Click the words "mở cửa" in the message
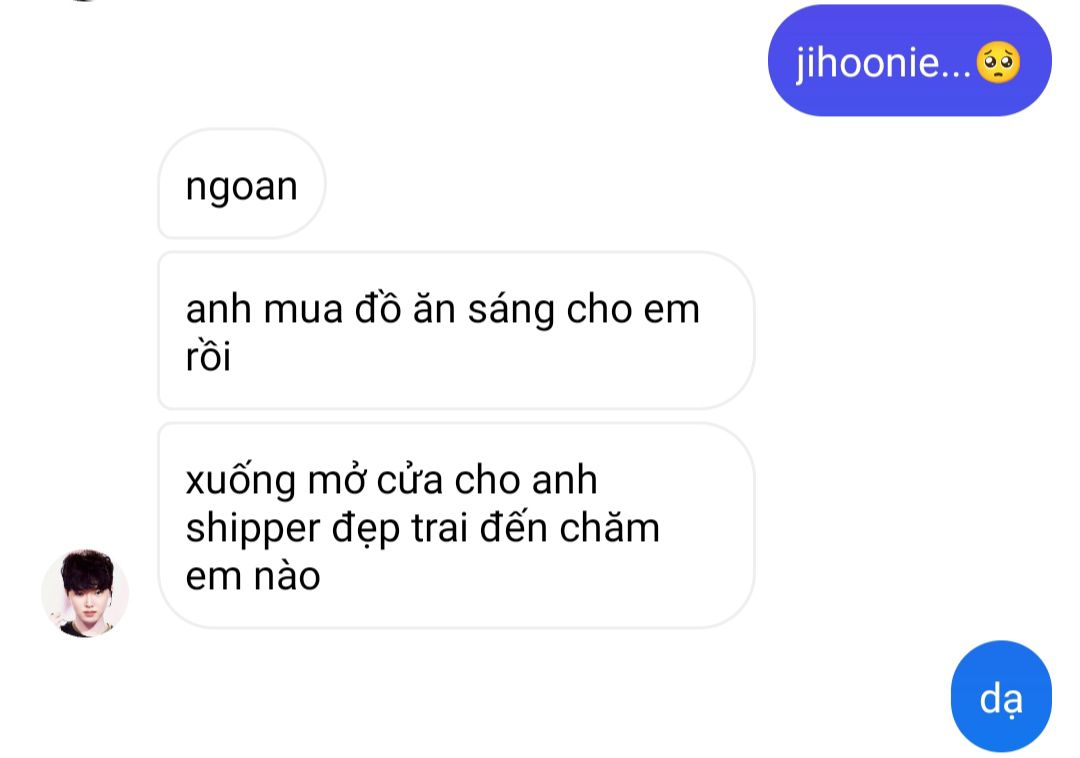This screenshot has height=758, width=1080. pyautogui.click(x=375, y=479)
